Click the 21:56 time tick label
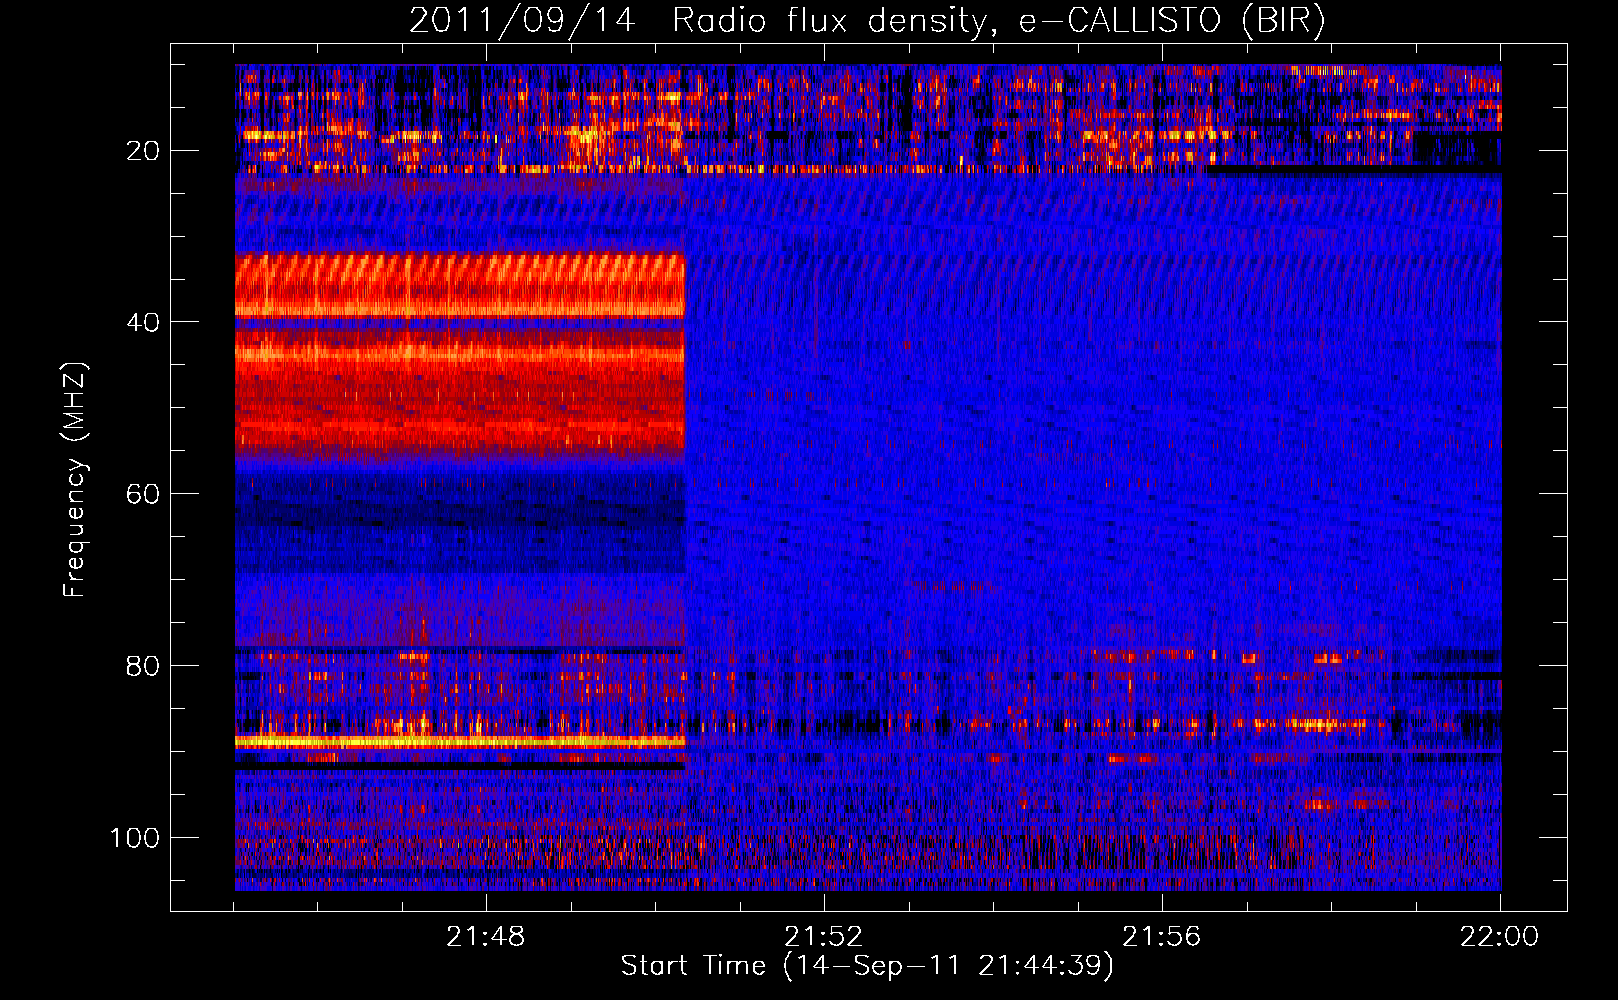1618x1000 pixels. (x=1161, y=937)
